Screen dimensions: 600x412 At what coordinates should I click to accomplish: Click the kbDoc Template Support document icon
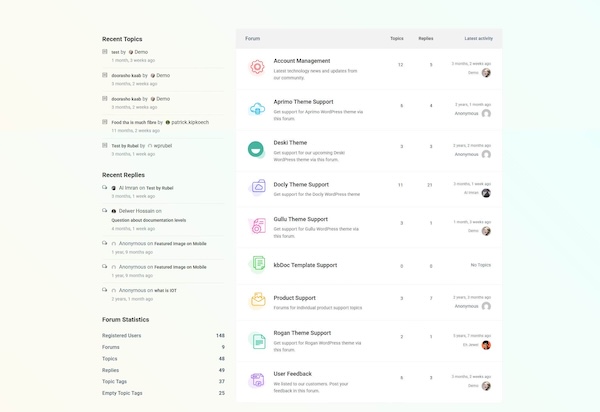[258, 264]
